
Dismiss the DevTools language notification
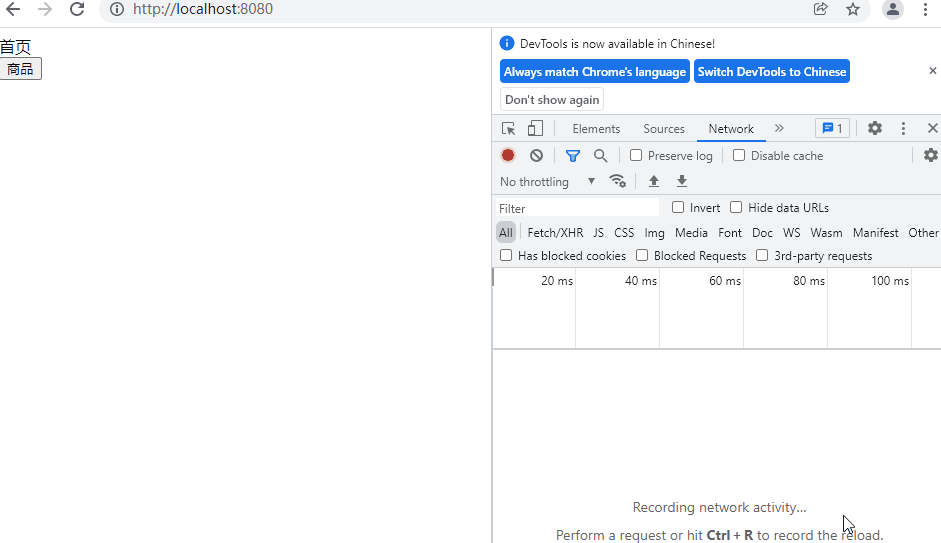[933, 71]
